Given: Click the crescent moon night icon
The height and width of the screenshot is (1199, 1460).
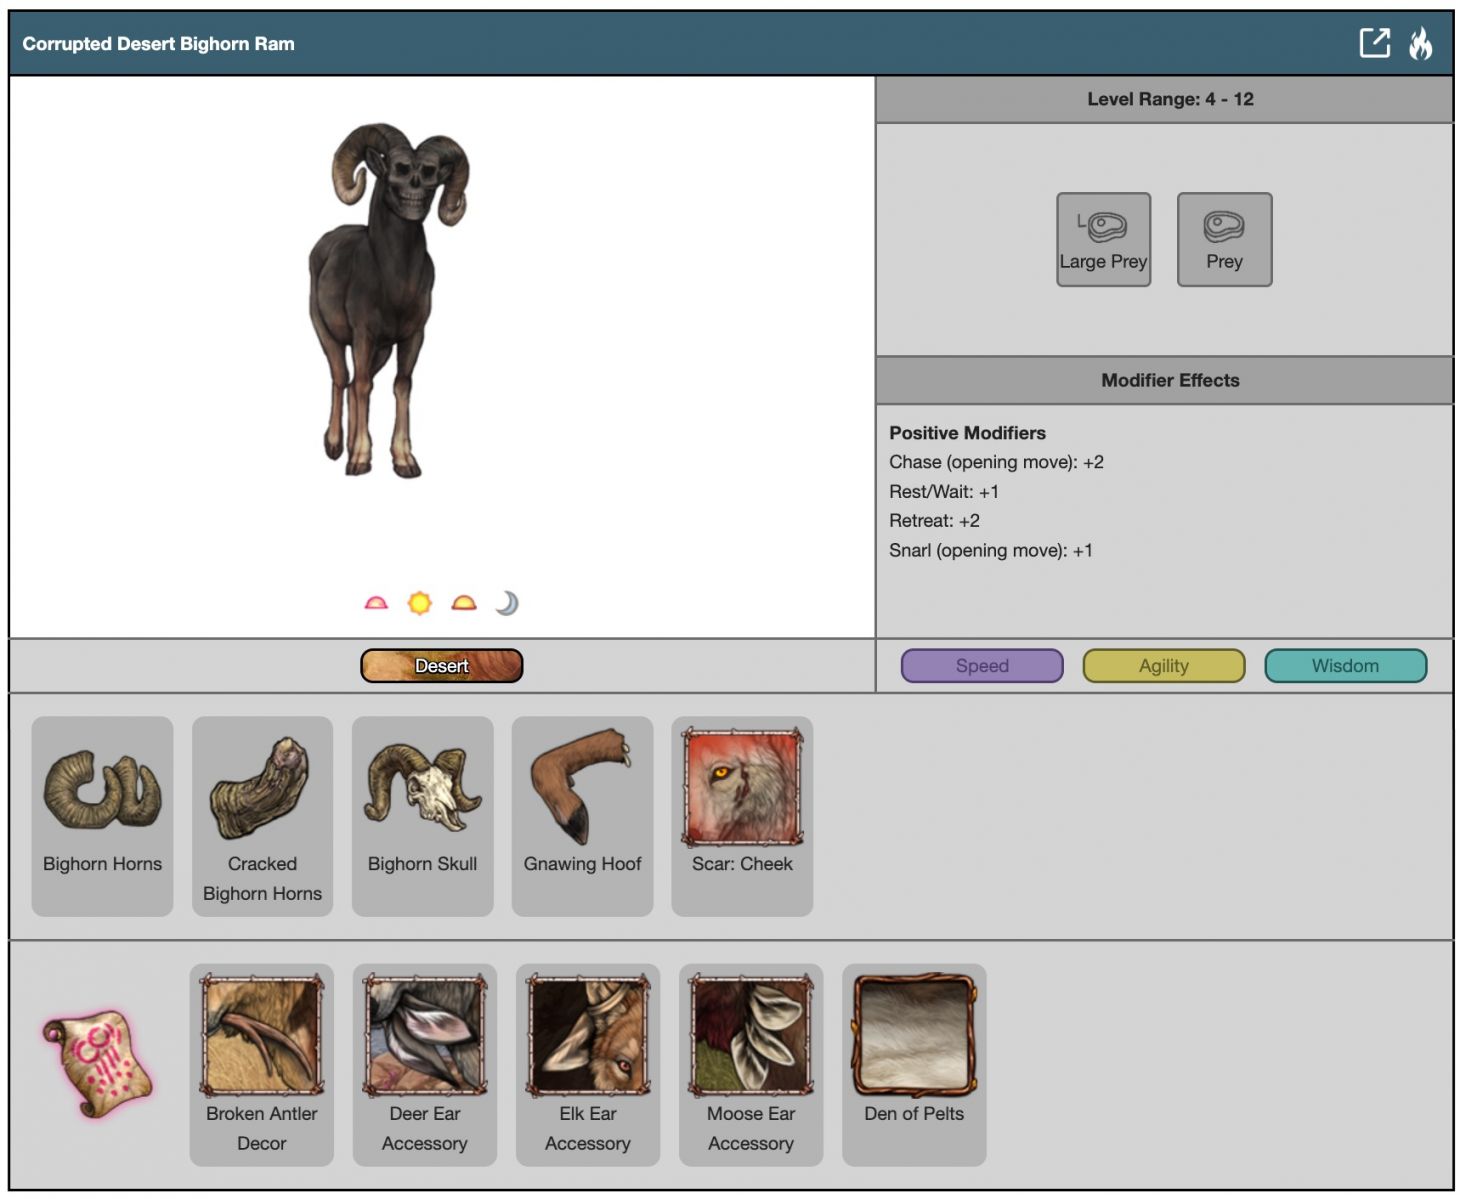Looking at the screenshot, I should point(507,603).
